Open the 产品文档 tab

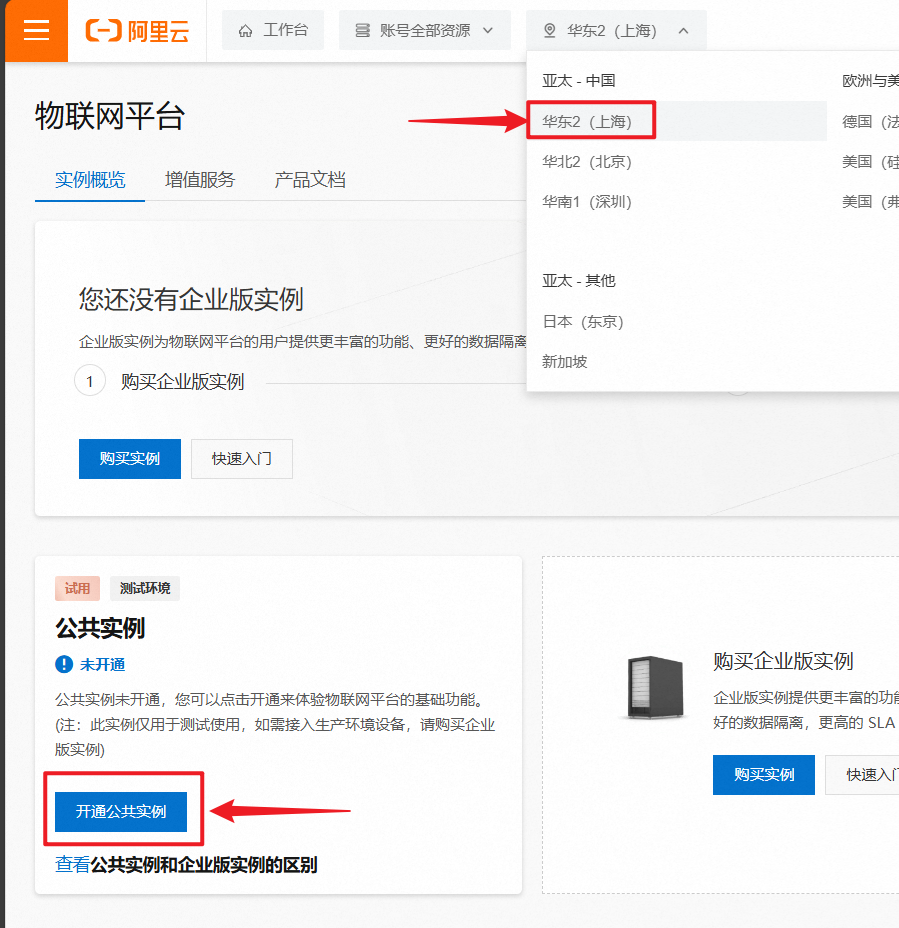(x=310, y=180)
